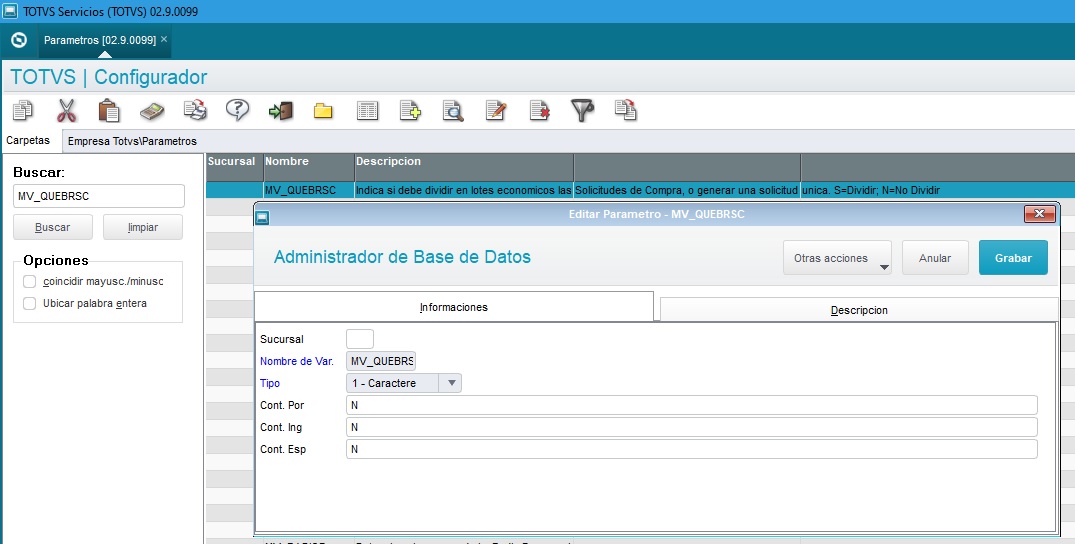
Task: Select the MV_QUEBRSC cell in the table
Action: pos(309,190)
